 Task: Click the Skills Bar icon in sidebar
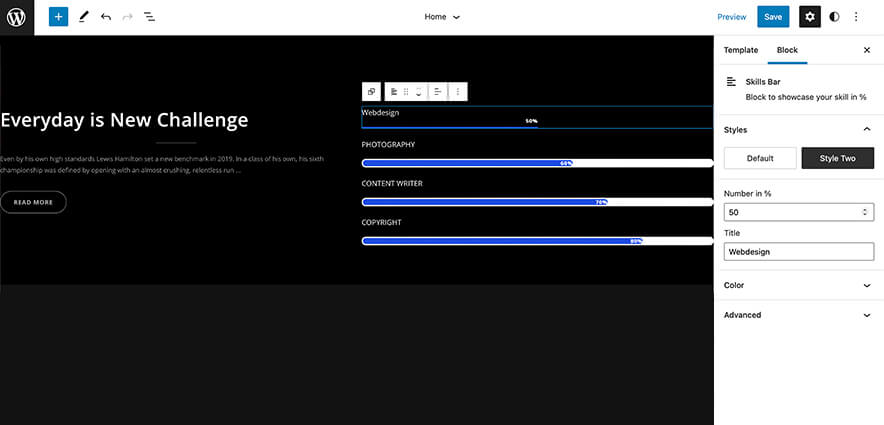click(x=731, y=82)
